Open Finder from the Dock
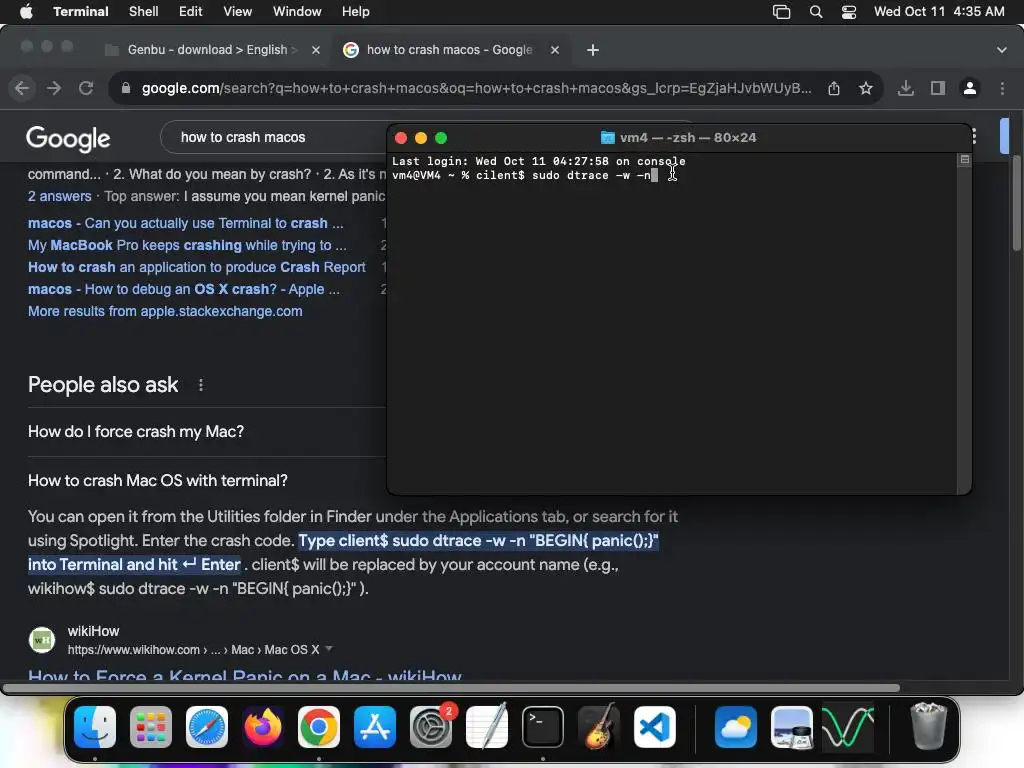The width and height of the screenshot is (1024, 768). [95, 727]
